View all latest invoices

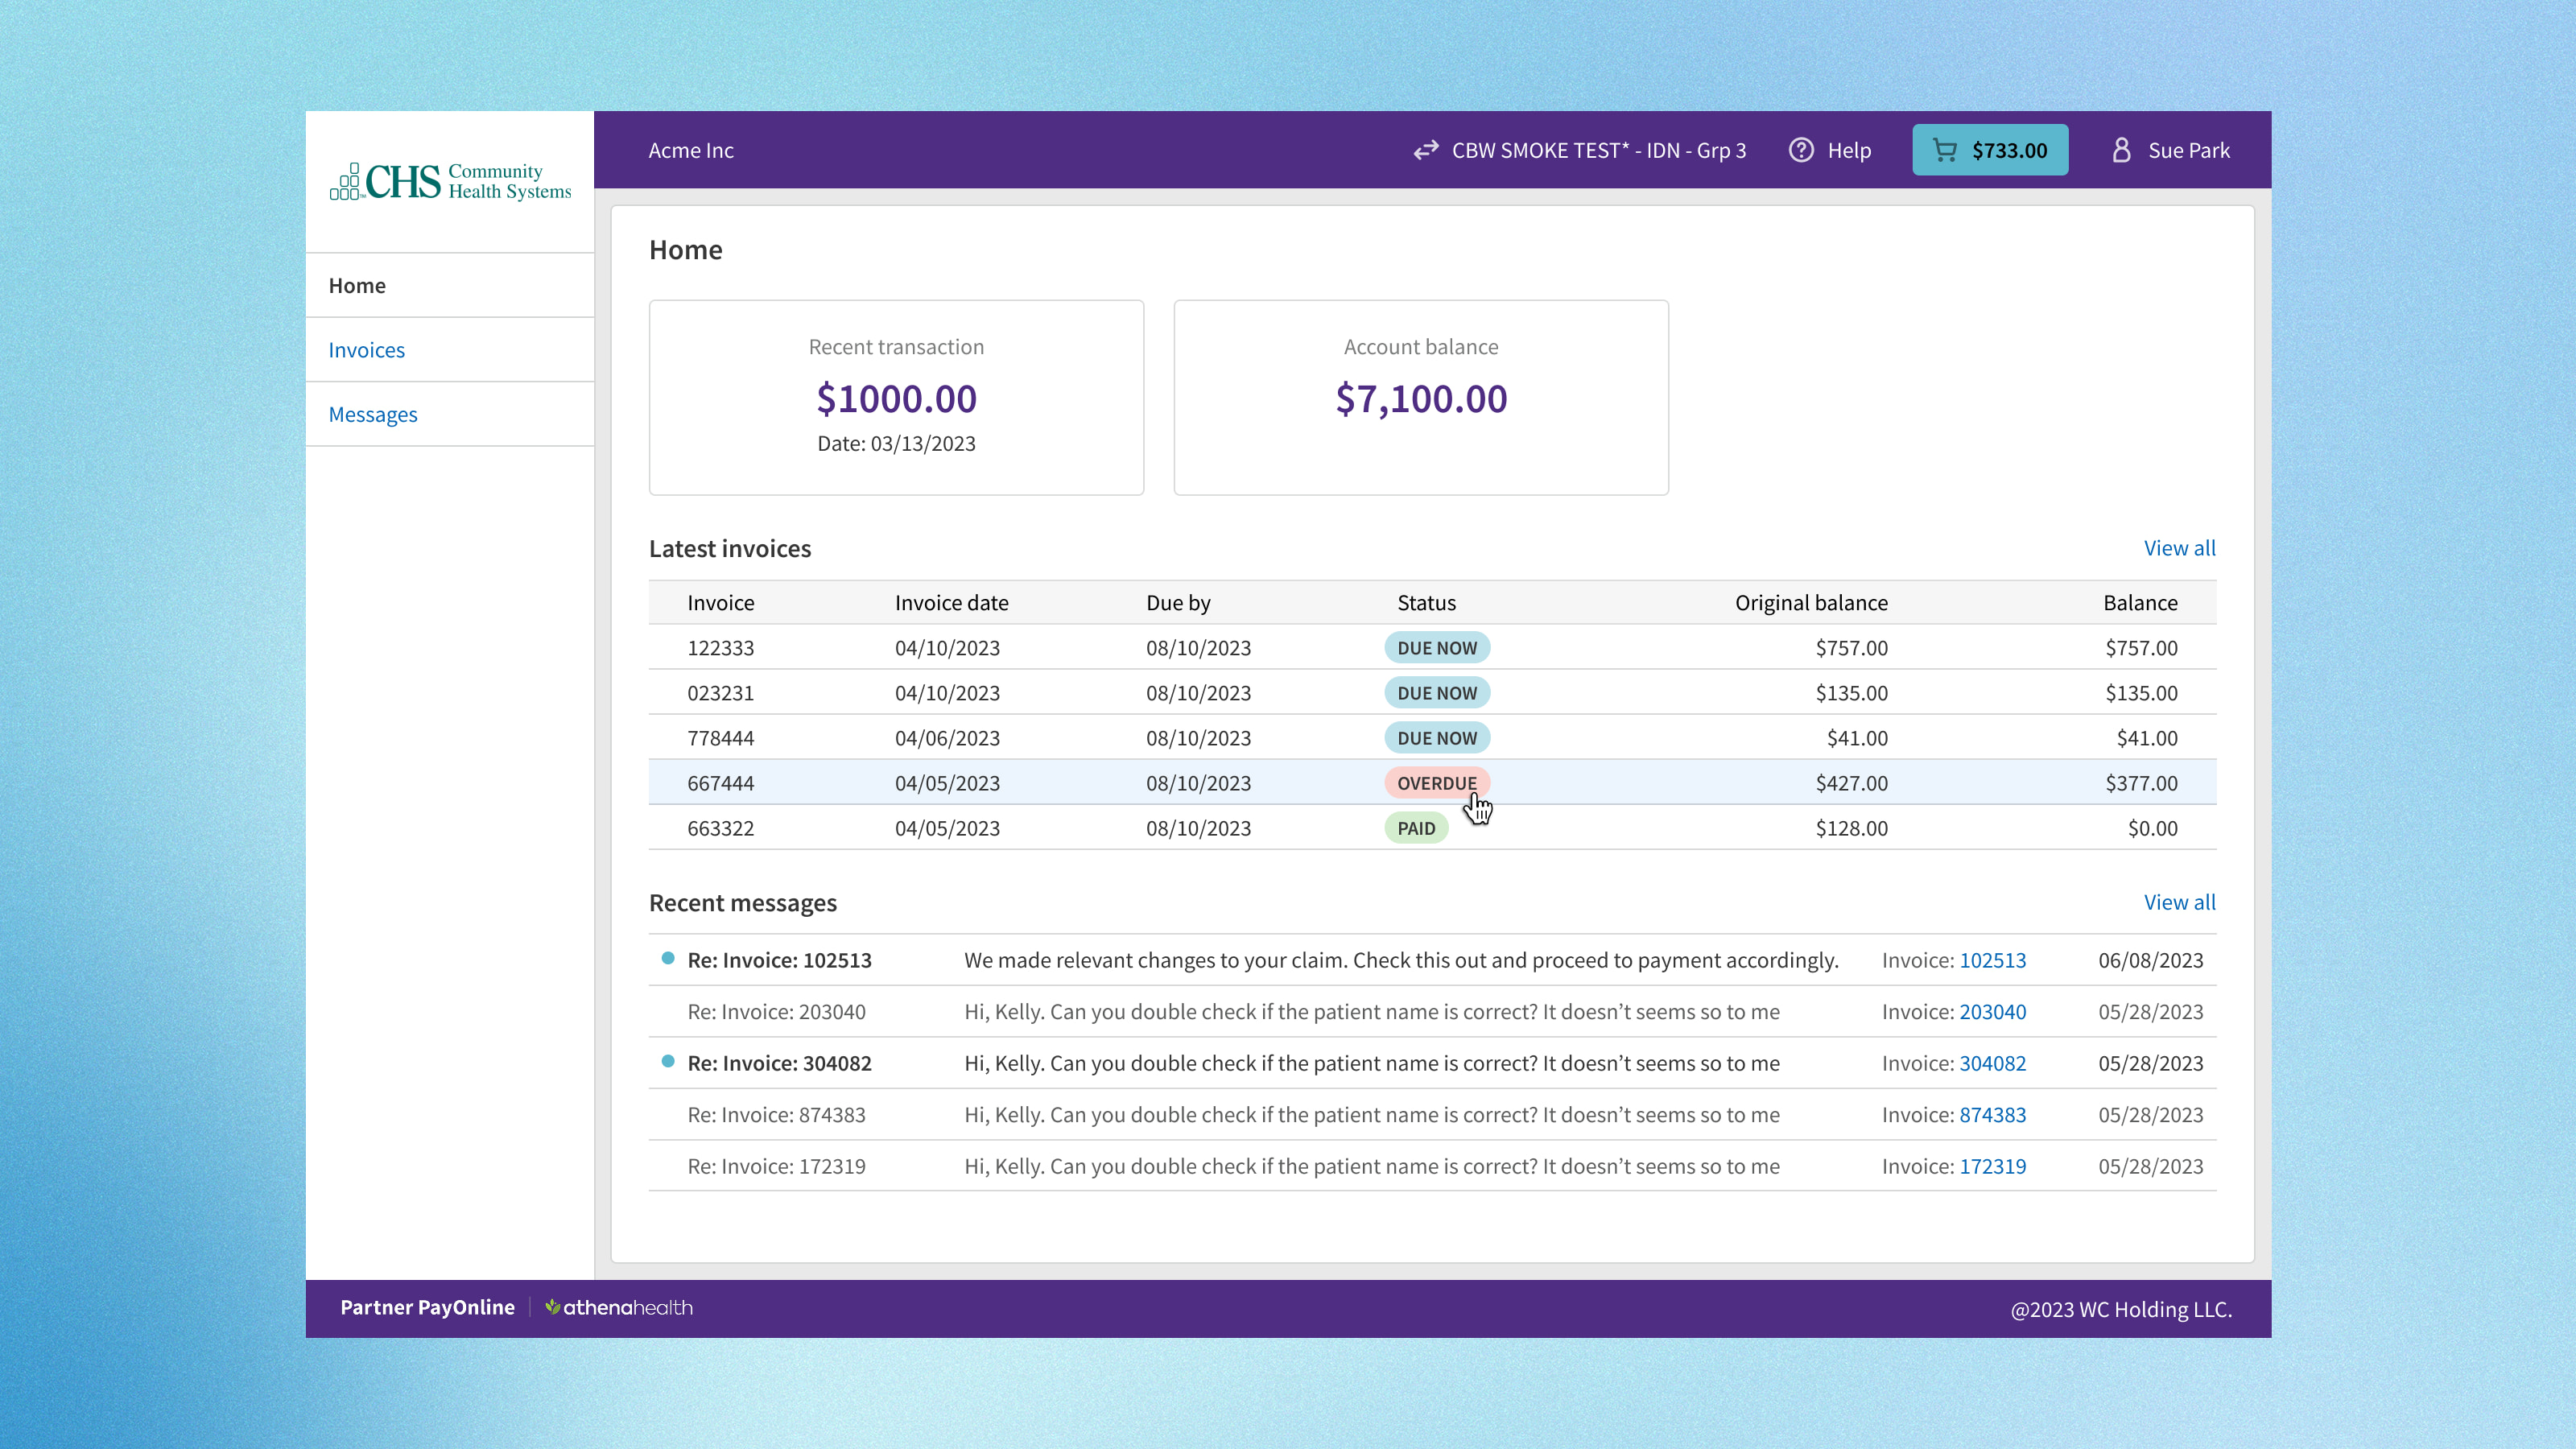pos(2179,548)
